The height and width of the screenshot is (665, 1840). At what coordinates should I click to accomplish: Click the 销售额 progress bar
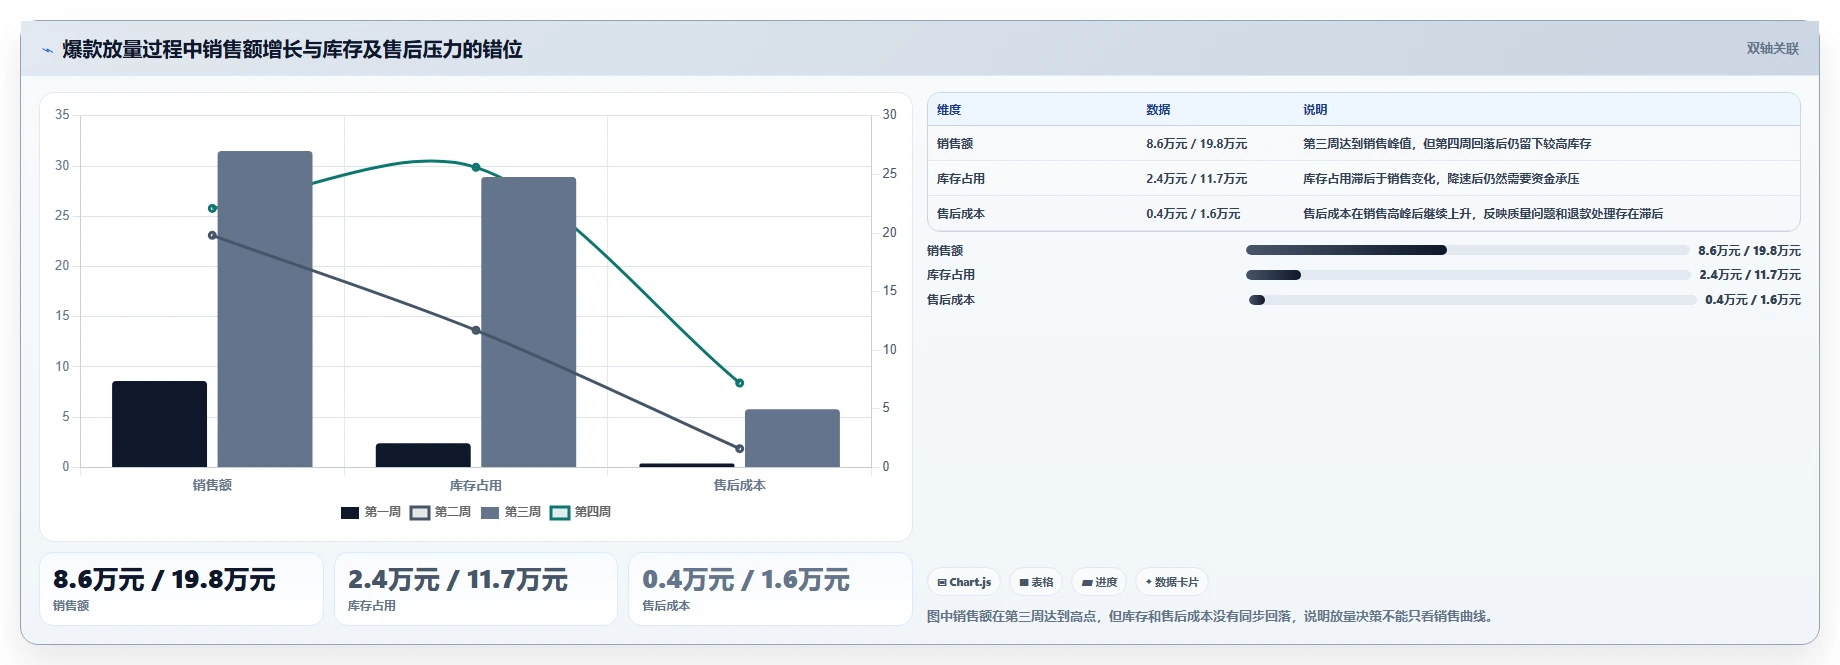click(1467, 250)
